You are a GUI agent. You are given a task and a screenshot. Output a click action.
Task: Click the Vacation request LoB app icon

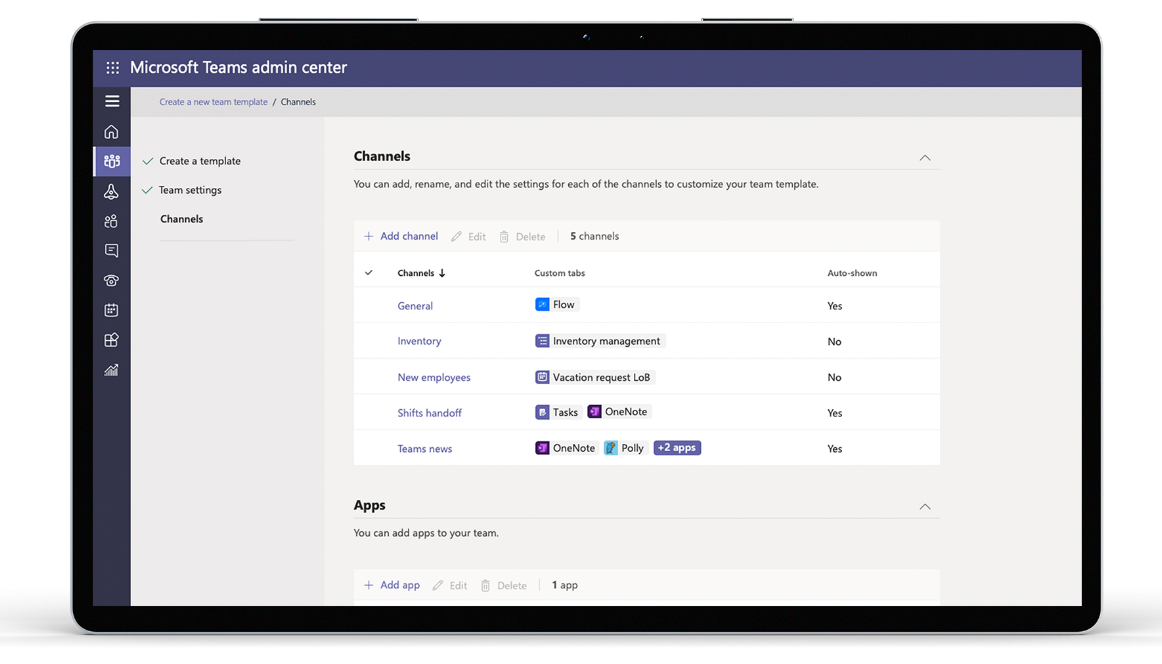click(x=542, y=377)
